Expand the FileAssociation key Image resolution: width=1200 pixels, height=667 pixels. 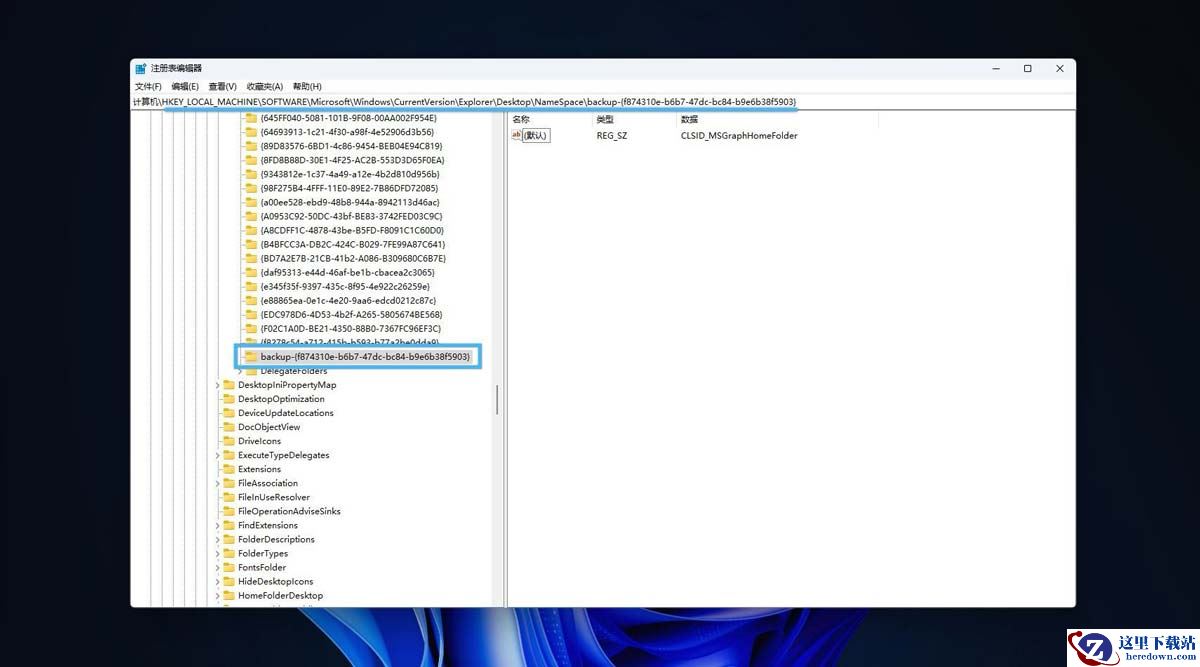point(217,483)
